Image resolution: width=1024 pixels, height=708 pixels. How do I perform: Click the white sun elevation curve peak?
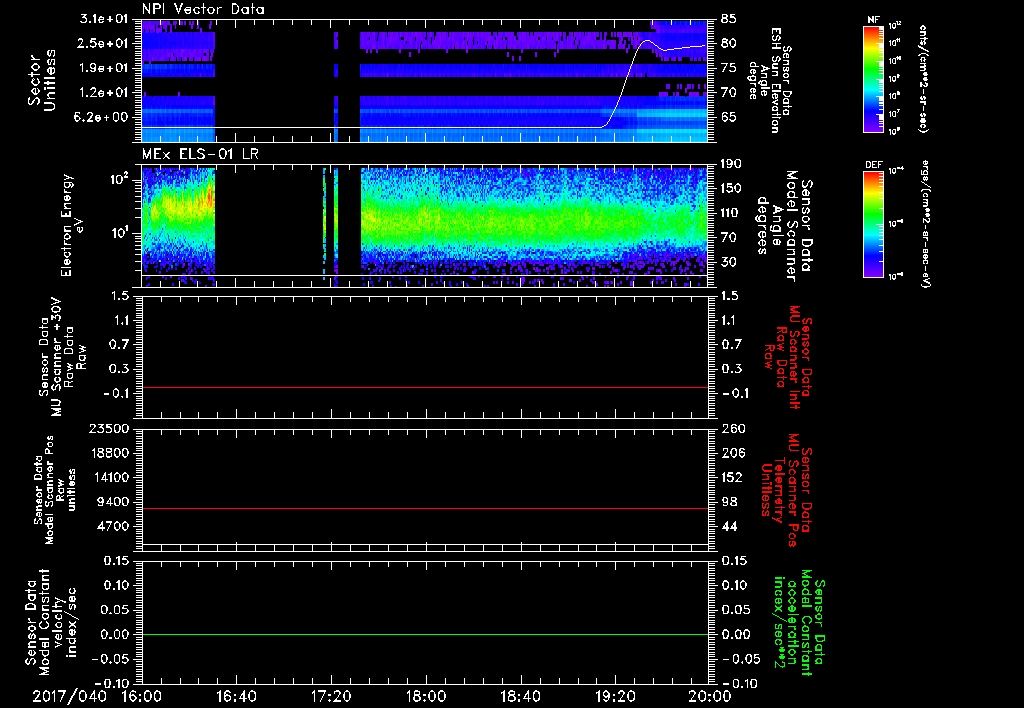647,41
